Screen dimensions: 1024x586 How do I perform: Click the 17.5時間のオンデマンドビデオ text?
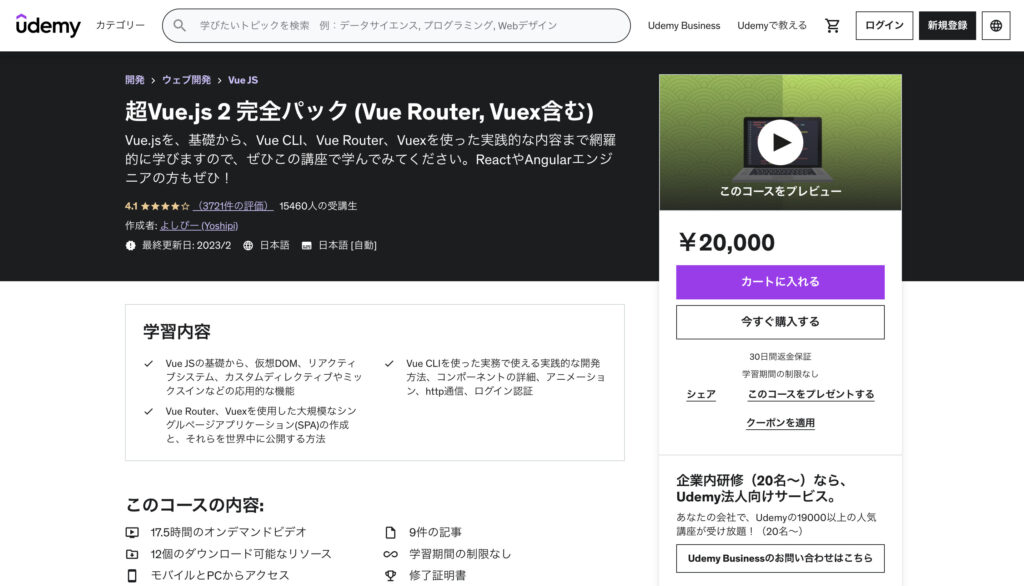tap(229, 532)
